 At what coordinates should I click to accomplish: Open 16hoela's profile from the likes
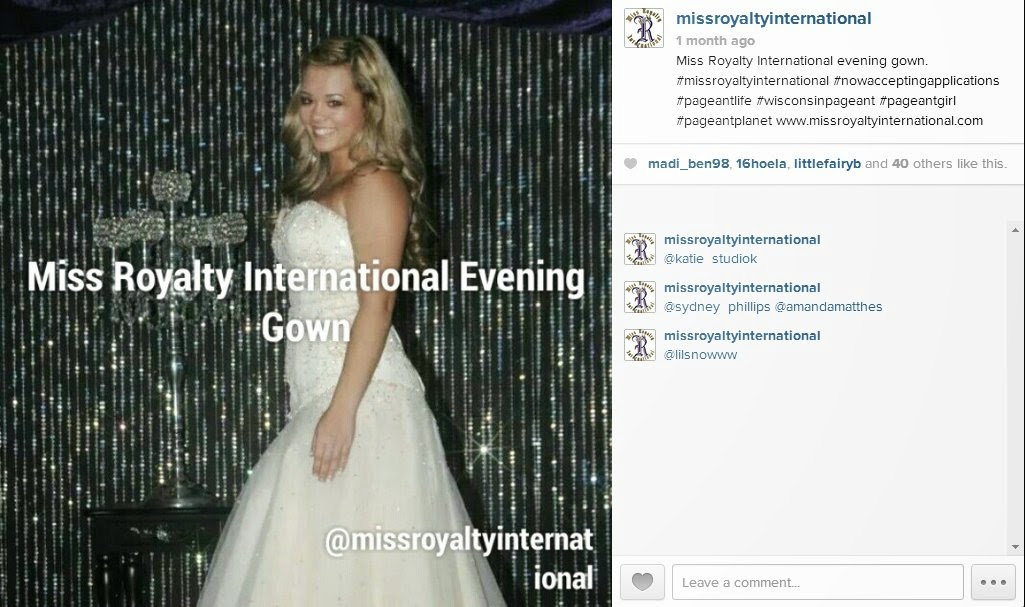pyautogui.click(x=761, y=163)
